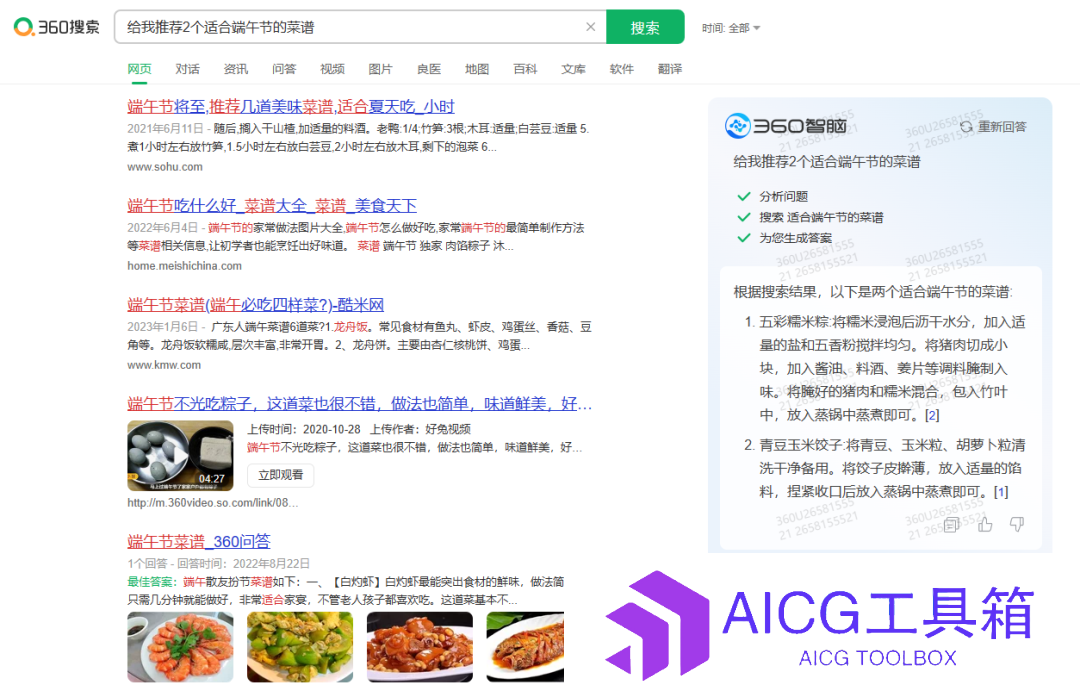This screenshot has height=691, width=1080.
Task: Click the 重新回答 refresh icon
Action: click(x=966, y=127)
